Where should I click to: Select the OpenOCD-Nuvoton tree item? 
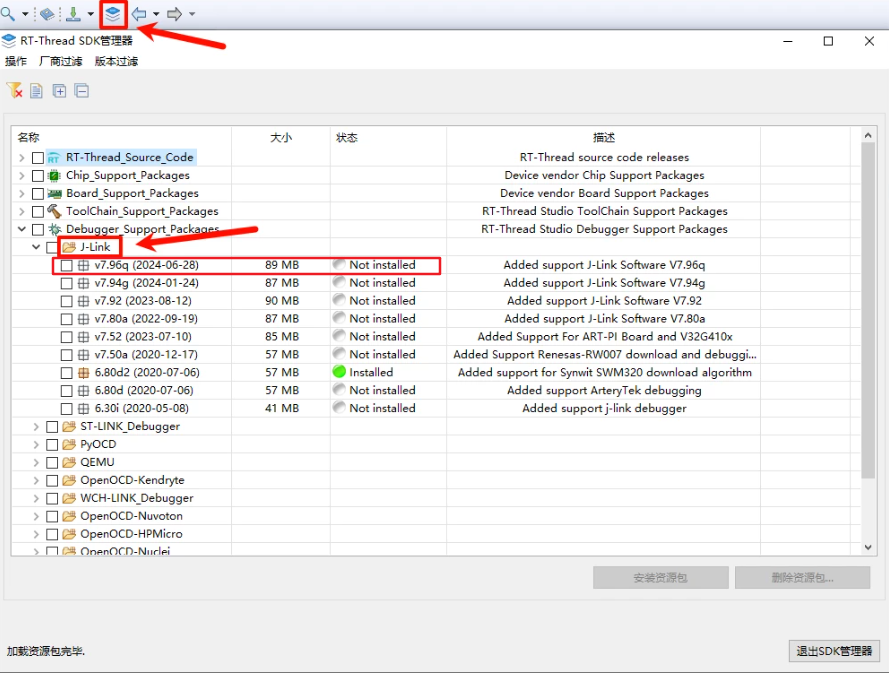point(131,517)
